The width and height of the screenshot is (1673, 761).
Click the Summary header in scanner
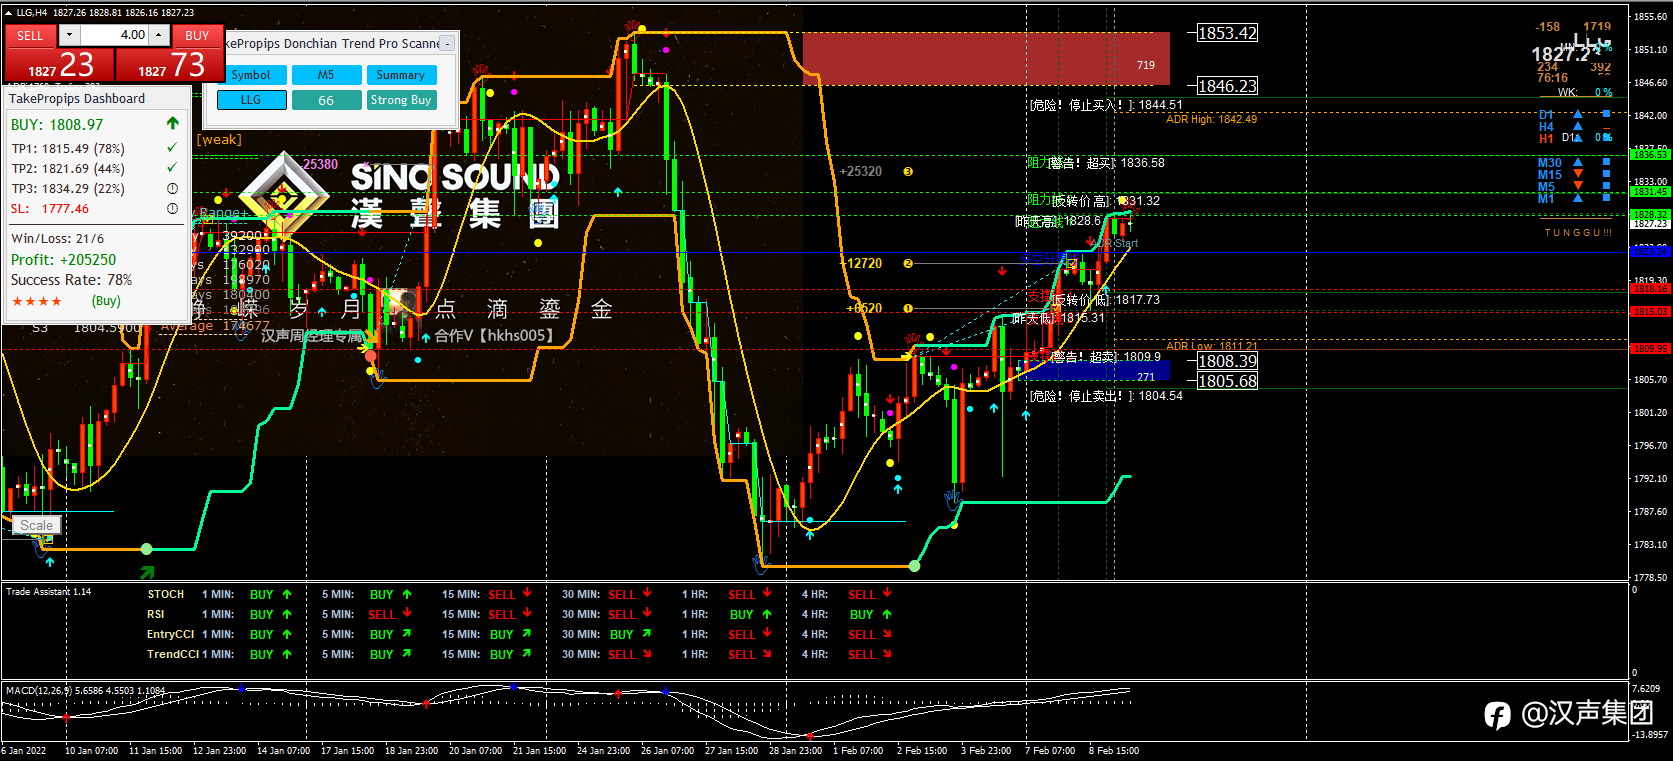(x=401, y=75)
